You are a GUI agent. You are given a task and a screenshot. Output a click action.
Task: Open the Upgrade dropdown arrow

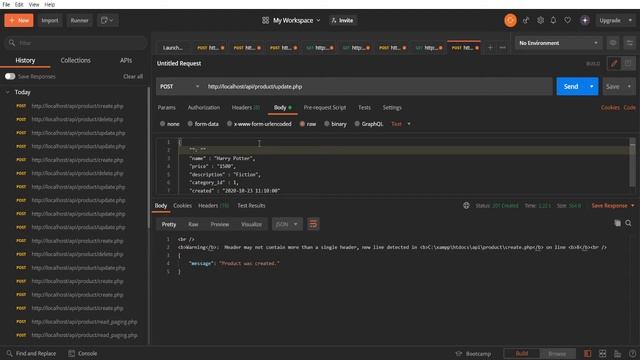pos(630,20)
